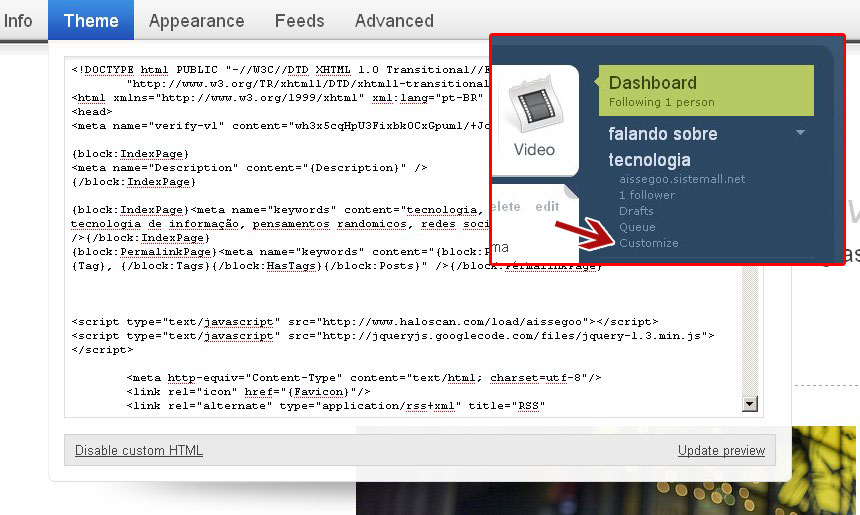
Task: Click the scrollbar down arrow in code editor
Action: [749, 404]
